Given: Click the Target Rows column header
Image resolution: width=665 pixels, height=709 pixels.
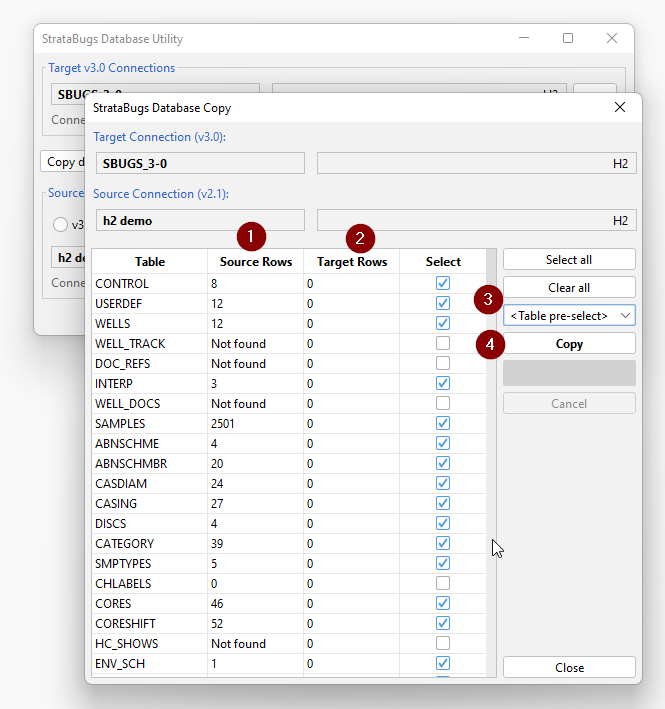Looking at the screenshot, I should click(x=352, y=261).
